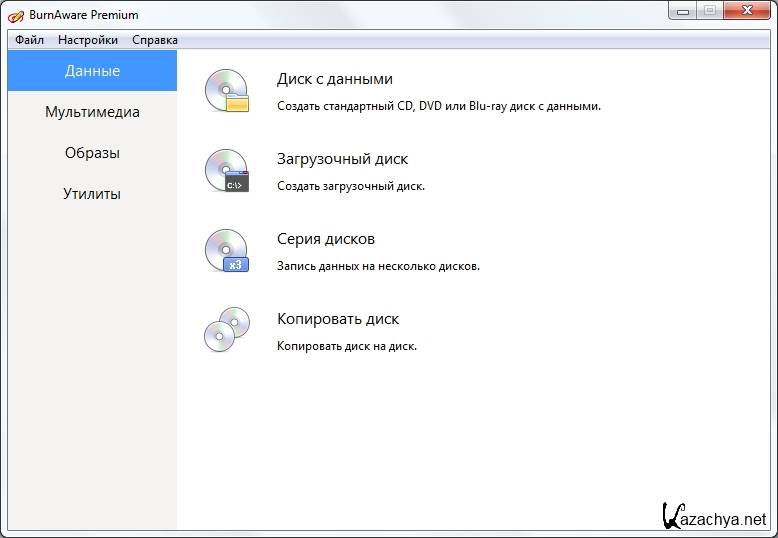Open the Справка menu

coord(155,40)
